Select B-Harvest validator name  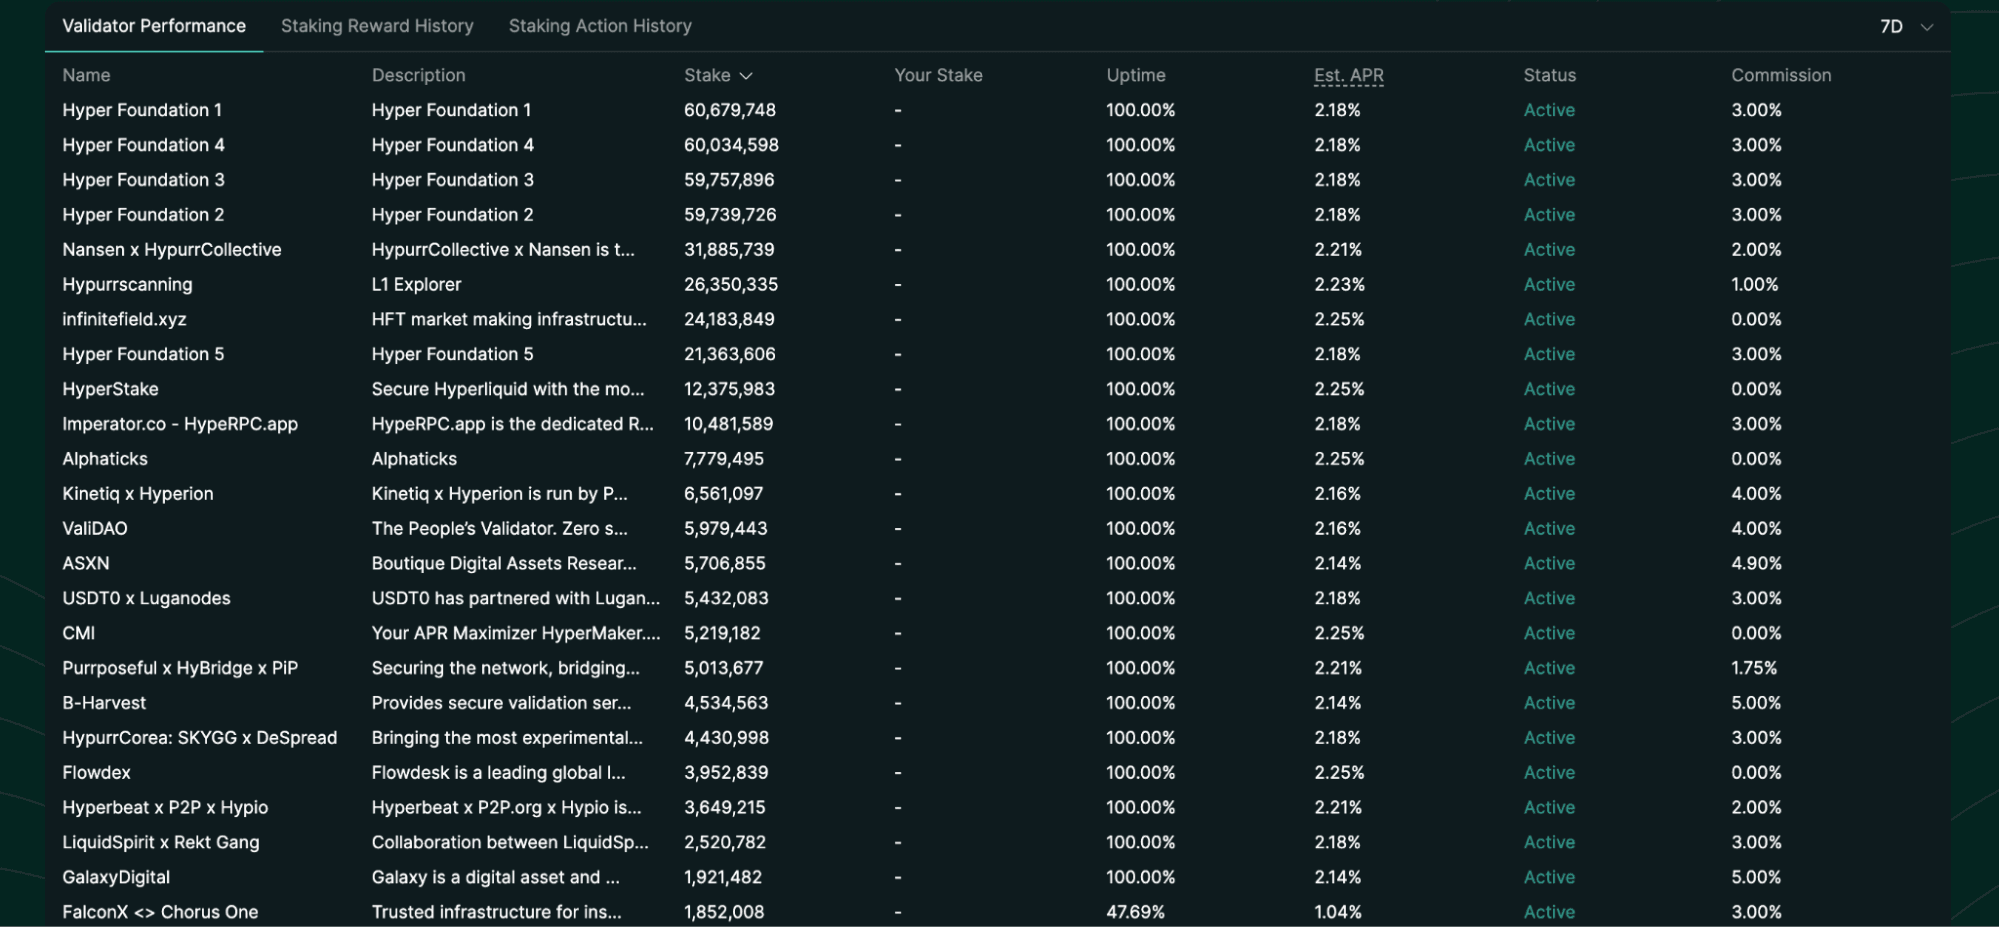[104, 703]
